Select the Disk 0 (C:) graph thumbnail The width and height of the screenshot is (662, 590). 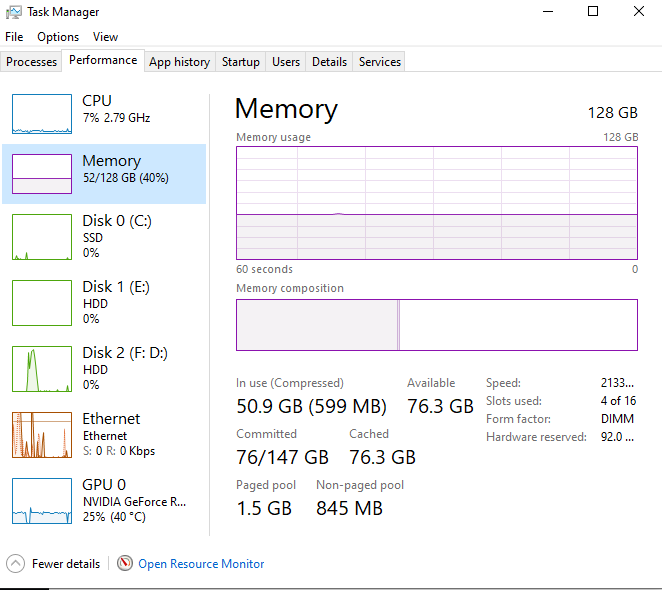click(x=41, y=236)
